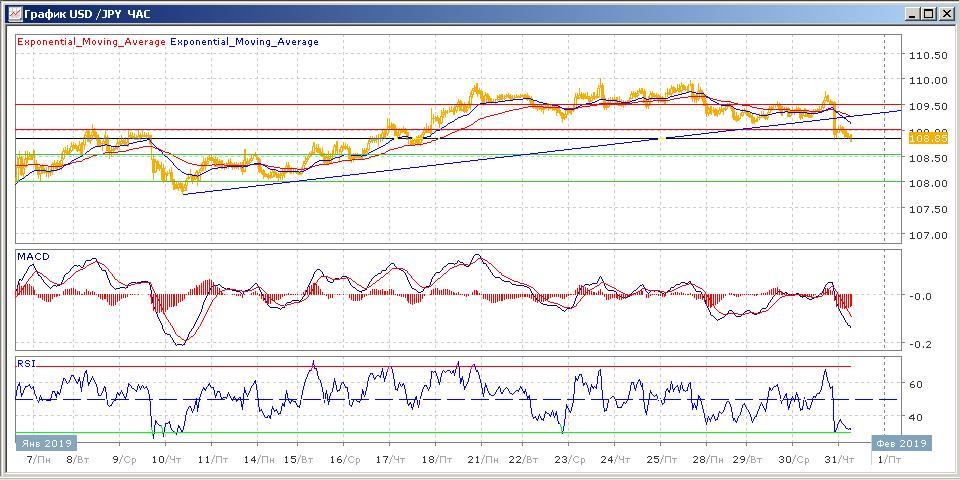This screenshot has width=960, height=480.
Task: Click the Янв 2019 month marker
Action: click(x=46, y=443)
